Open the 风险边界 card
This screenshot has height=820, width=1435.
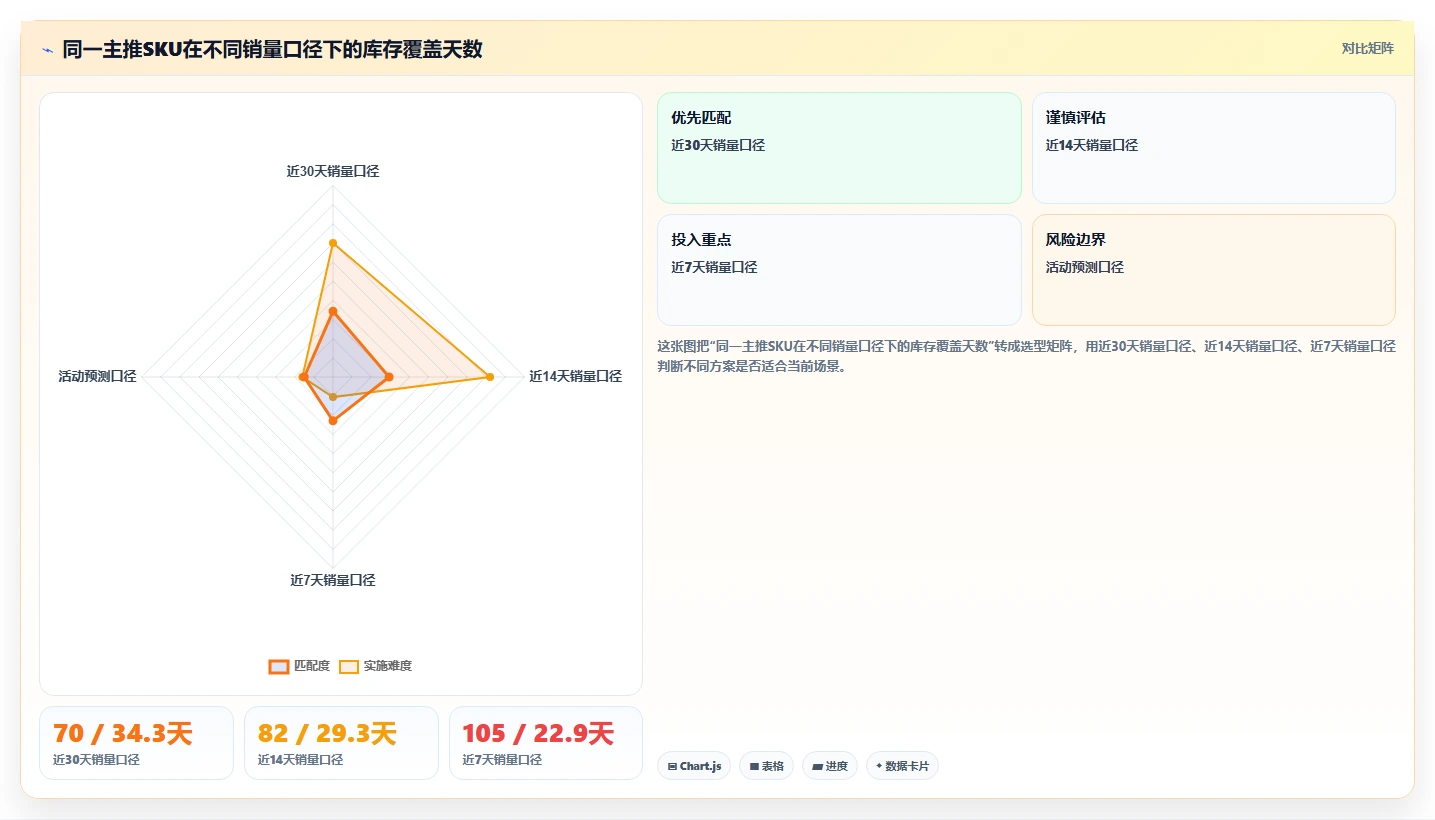click(1213, 270)
